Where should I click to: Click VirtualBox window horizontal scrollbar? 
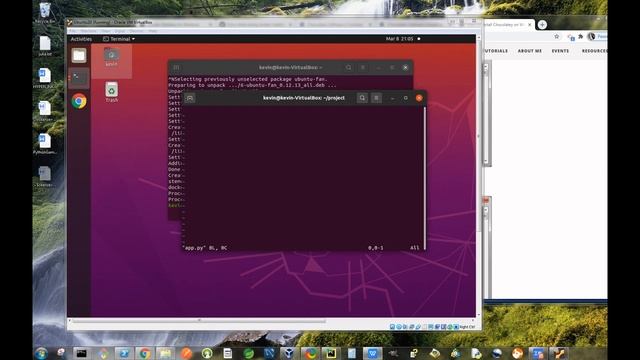199,321
